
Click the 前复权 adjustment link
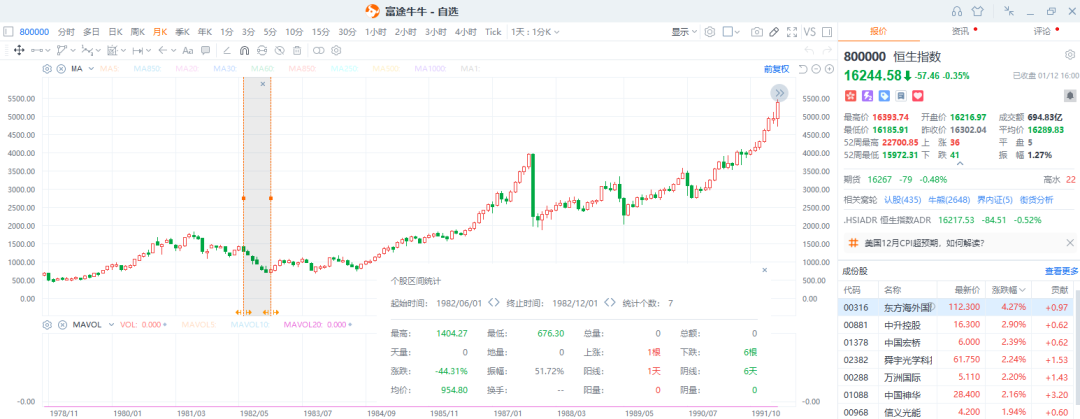pos(776,69)
